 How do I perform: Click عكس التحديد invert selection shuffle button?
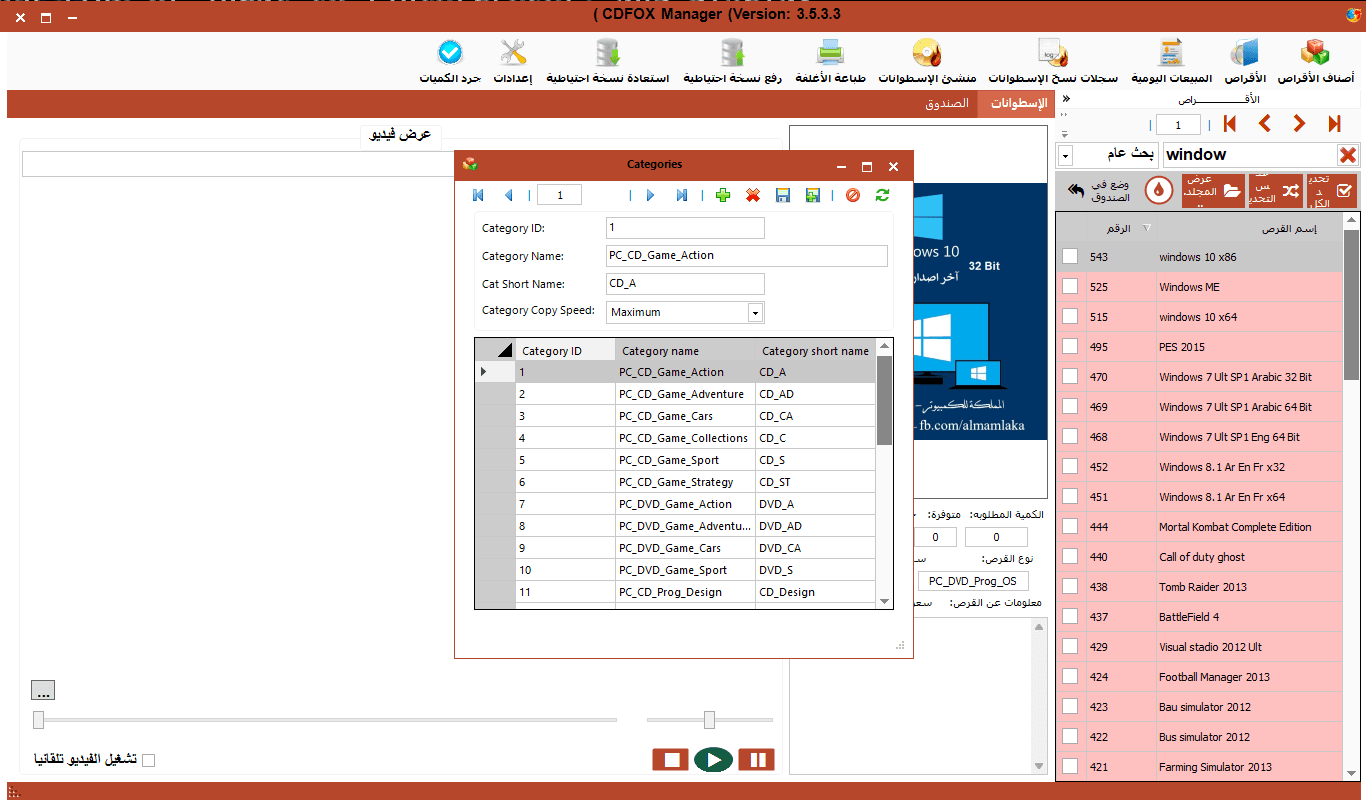pyautogui.click(x=1276, y=190)
